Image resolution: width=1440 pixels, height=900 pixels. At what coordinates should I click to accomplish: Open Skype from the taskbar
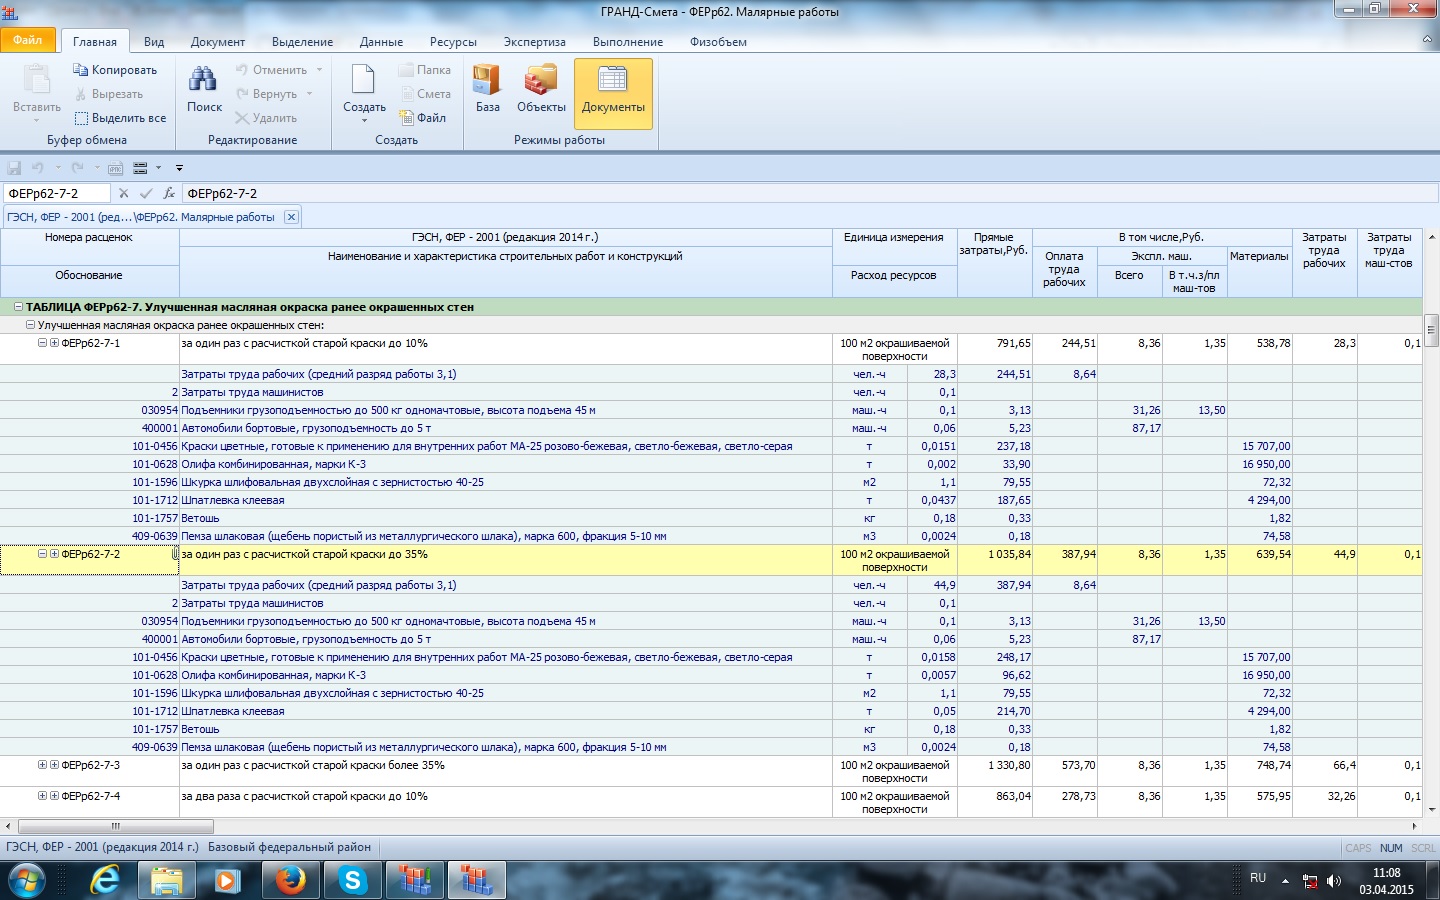point(352,880)
